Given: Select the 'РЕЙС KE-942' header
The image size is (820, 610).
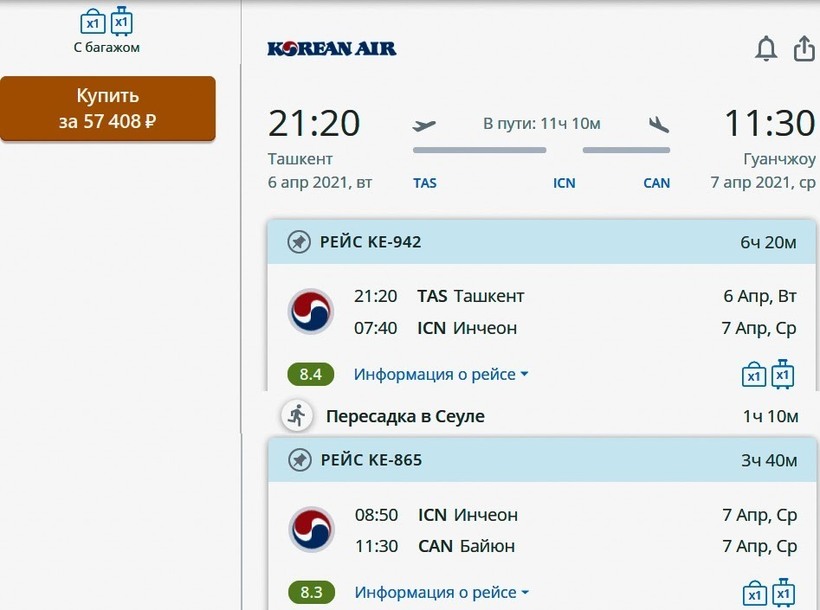Looking at the screenshot, I should [371, 242].
